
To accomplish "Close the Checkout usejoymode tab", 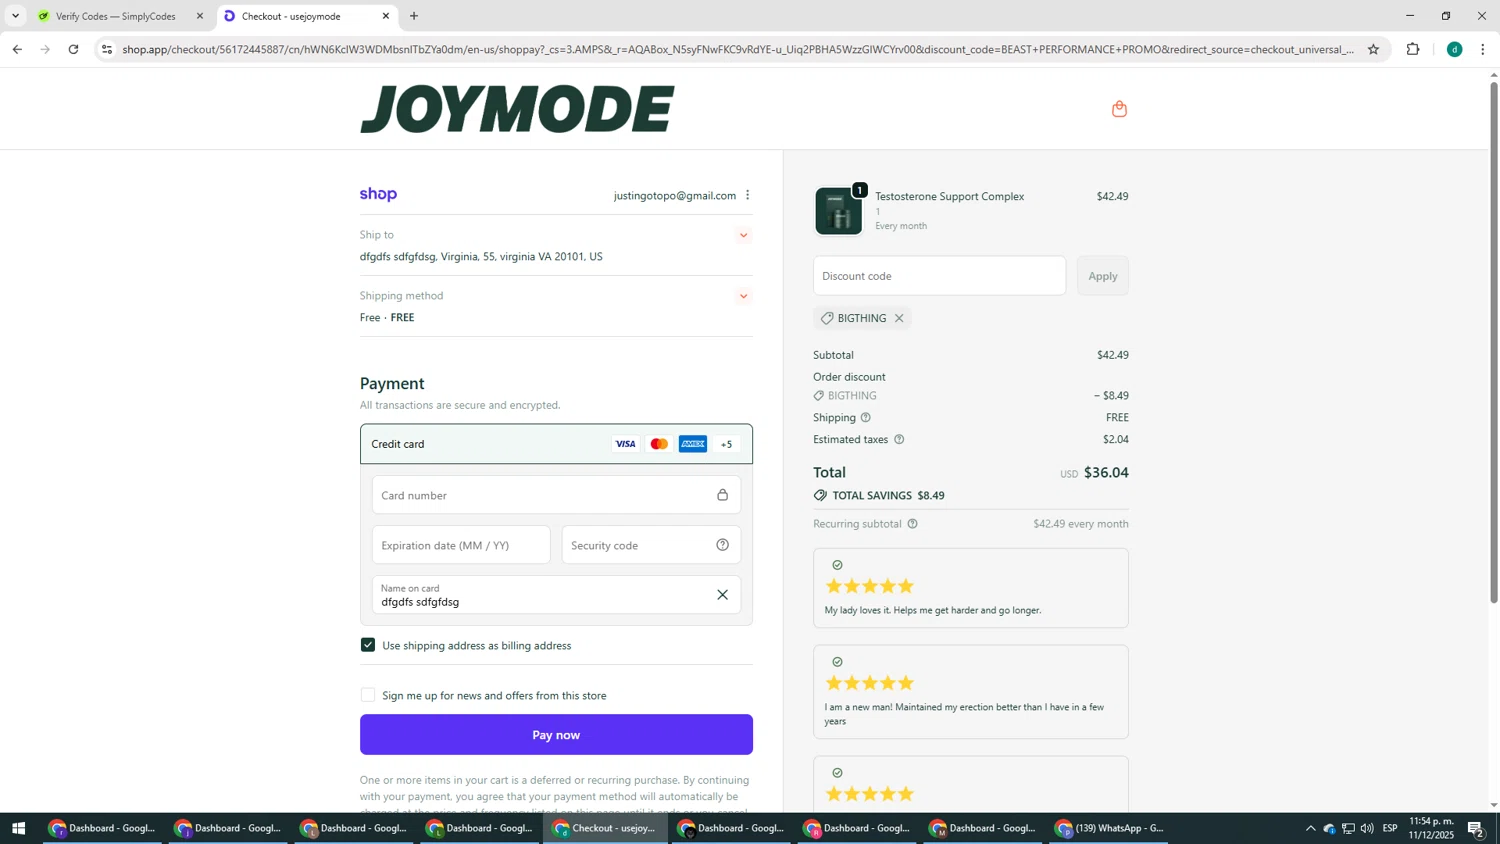I will click(x=386, y=16).
